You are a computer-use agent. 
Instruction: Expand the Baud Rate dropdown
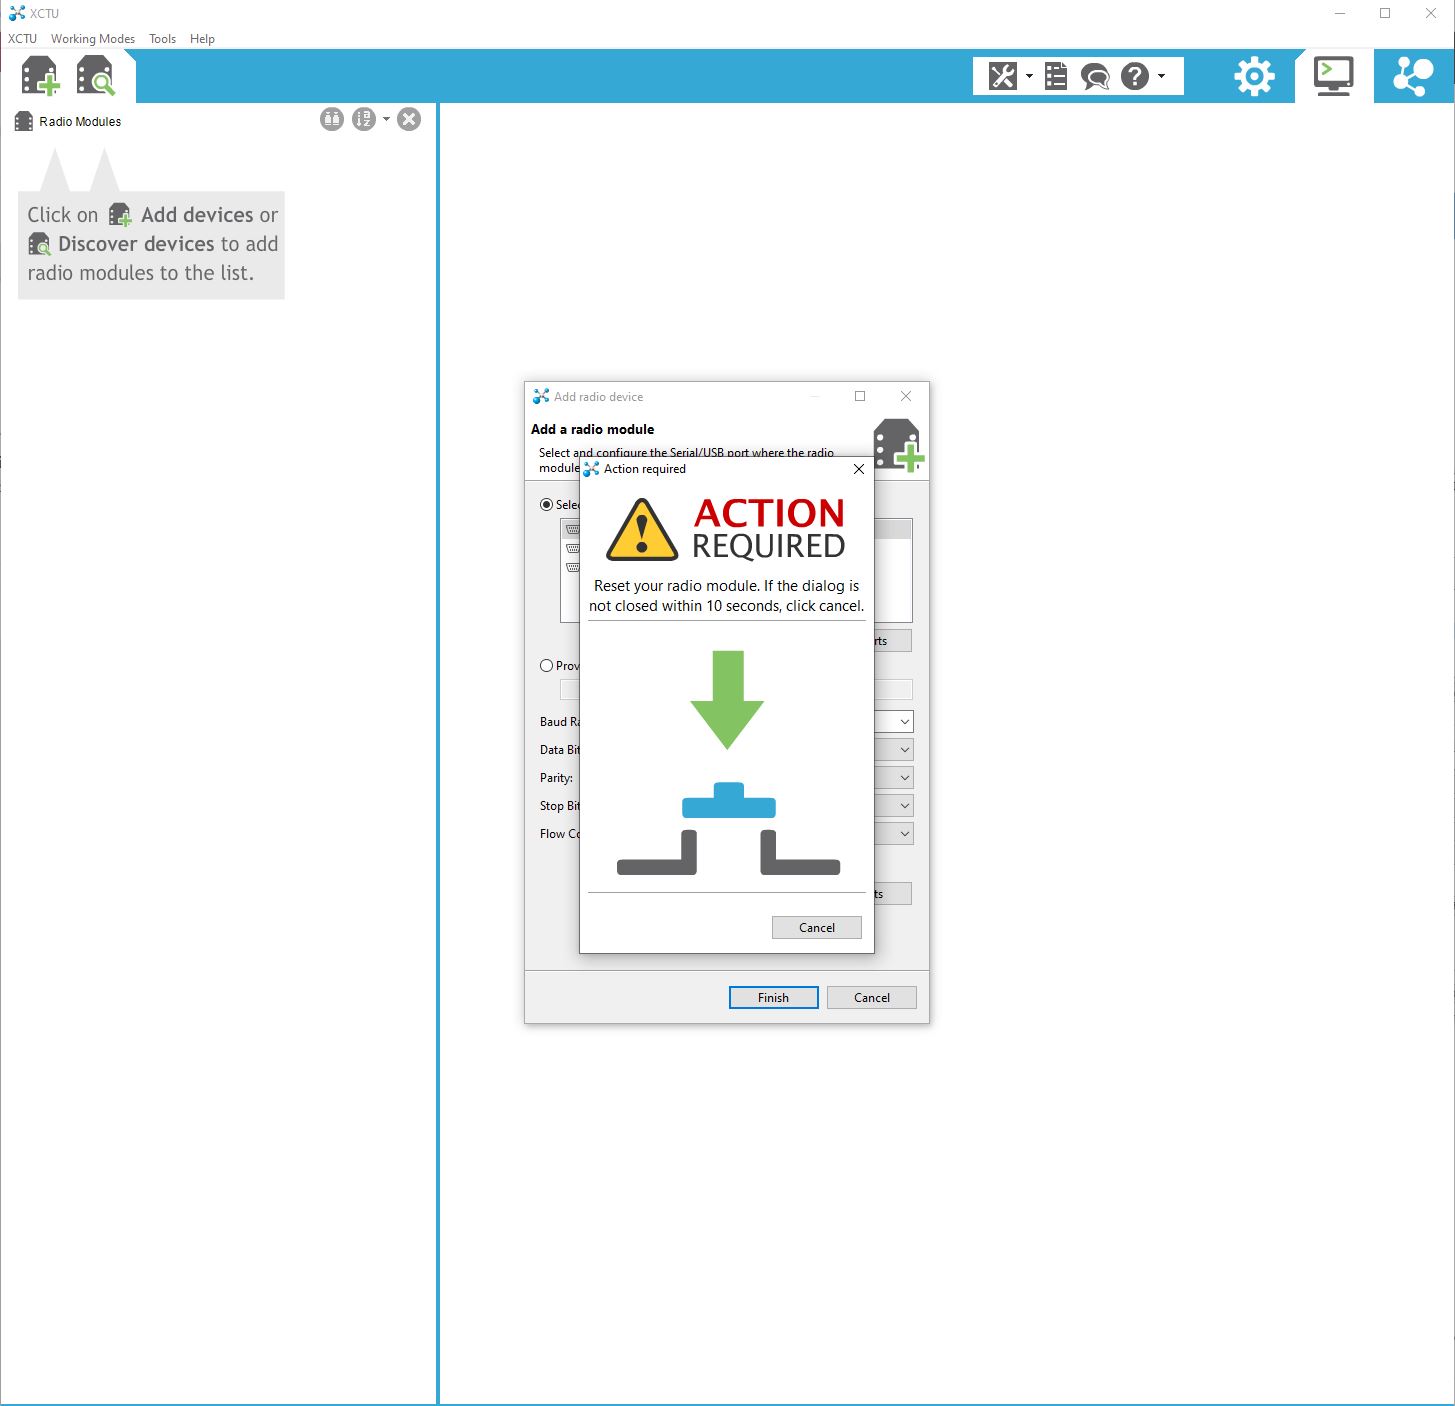[x=904, y=722]
